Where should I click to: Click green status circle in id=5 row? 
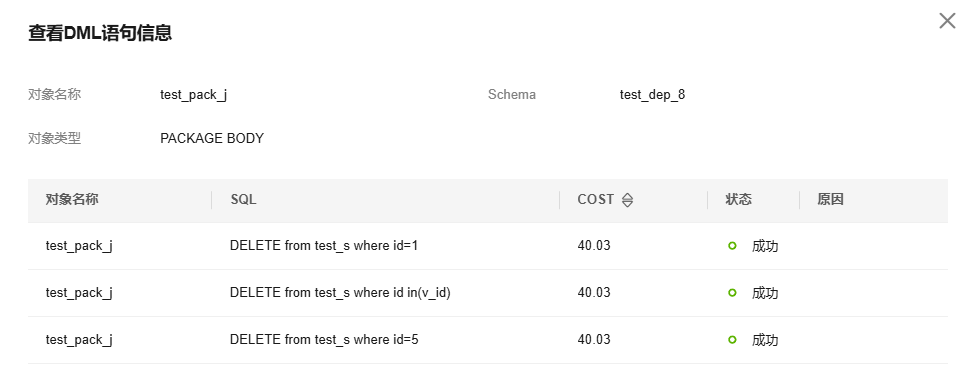732,339
